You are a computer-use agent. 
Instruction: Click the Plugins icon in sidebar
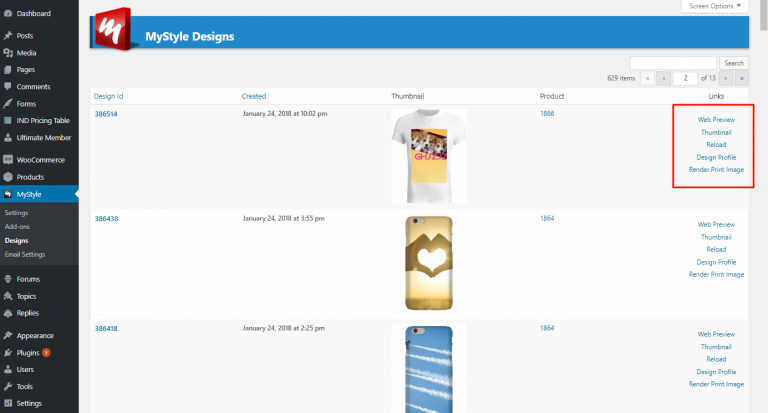point(8,353)
